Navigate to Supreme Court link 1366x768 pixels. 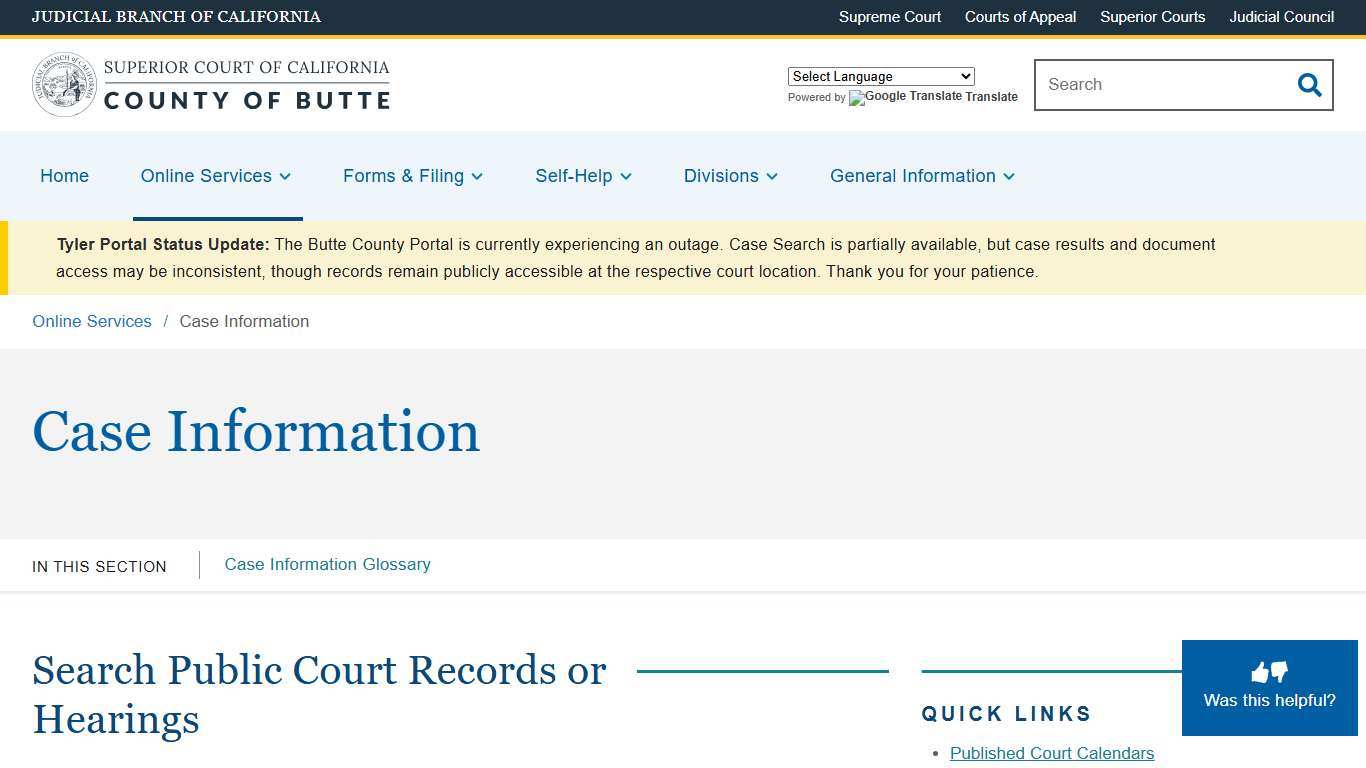click(x=889, y=17)
